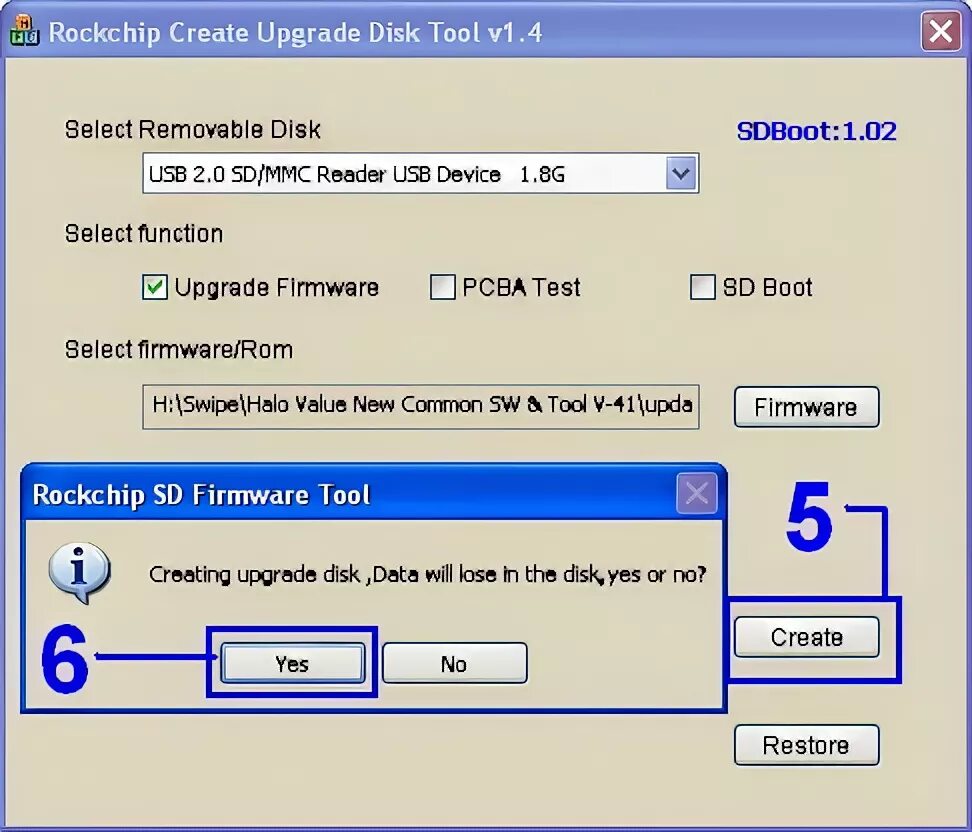This screenshot has width=972, height=832.
Task: Choose No in the Firmware Tool dialog
Action: coord(454,663)
